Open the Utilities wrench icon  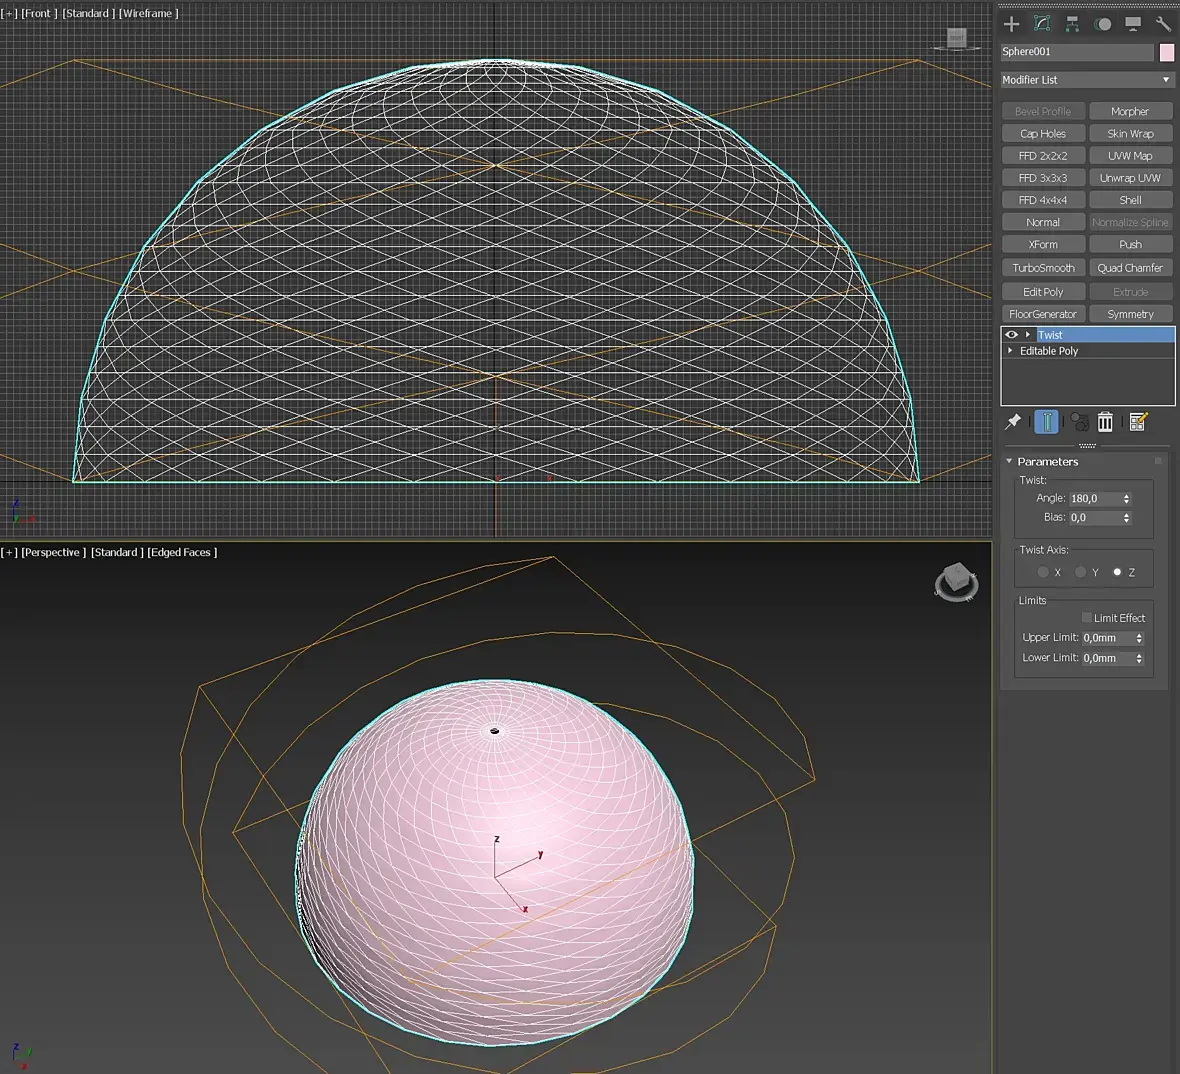point(1162,24)
